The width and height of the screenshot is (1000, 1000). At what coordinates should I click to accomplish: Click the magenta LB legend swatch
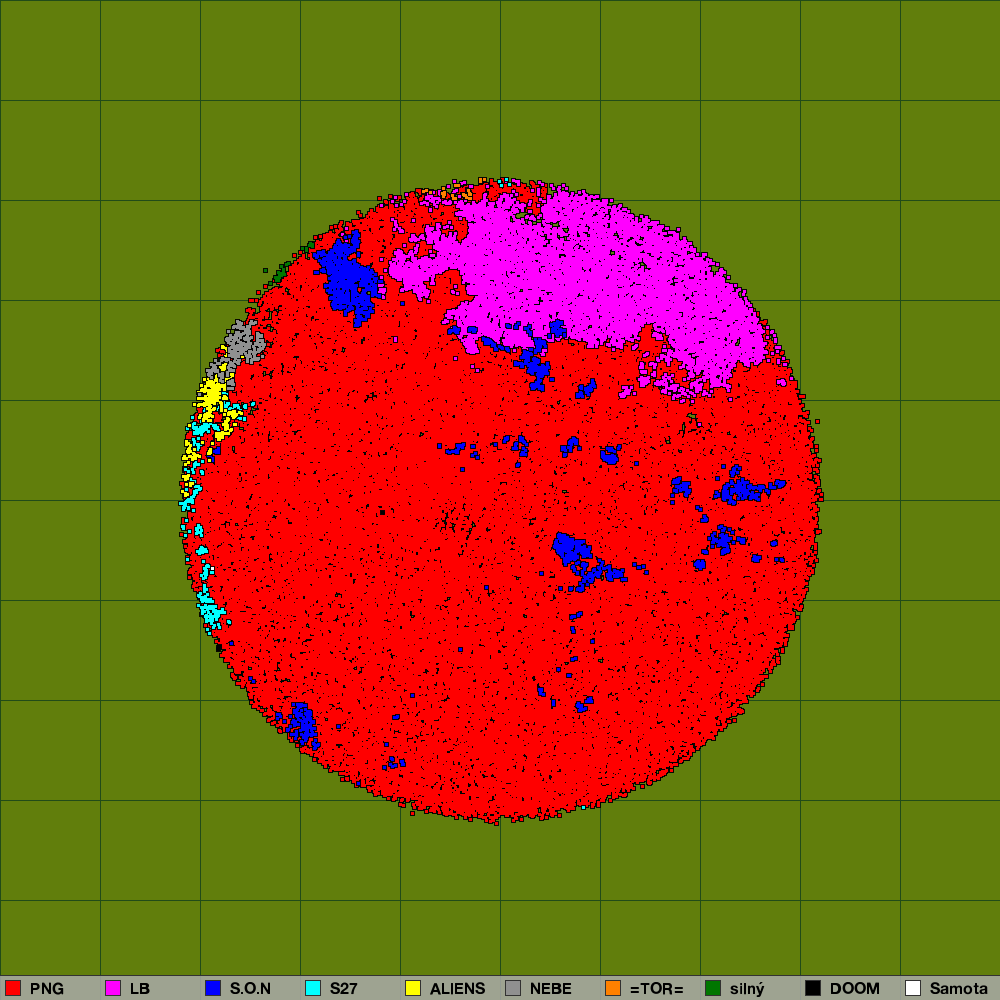point(113,988)
